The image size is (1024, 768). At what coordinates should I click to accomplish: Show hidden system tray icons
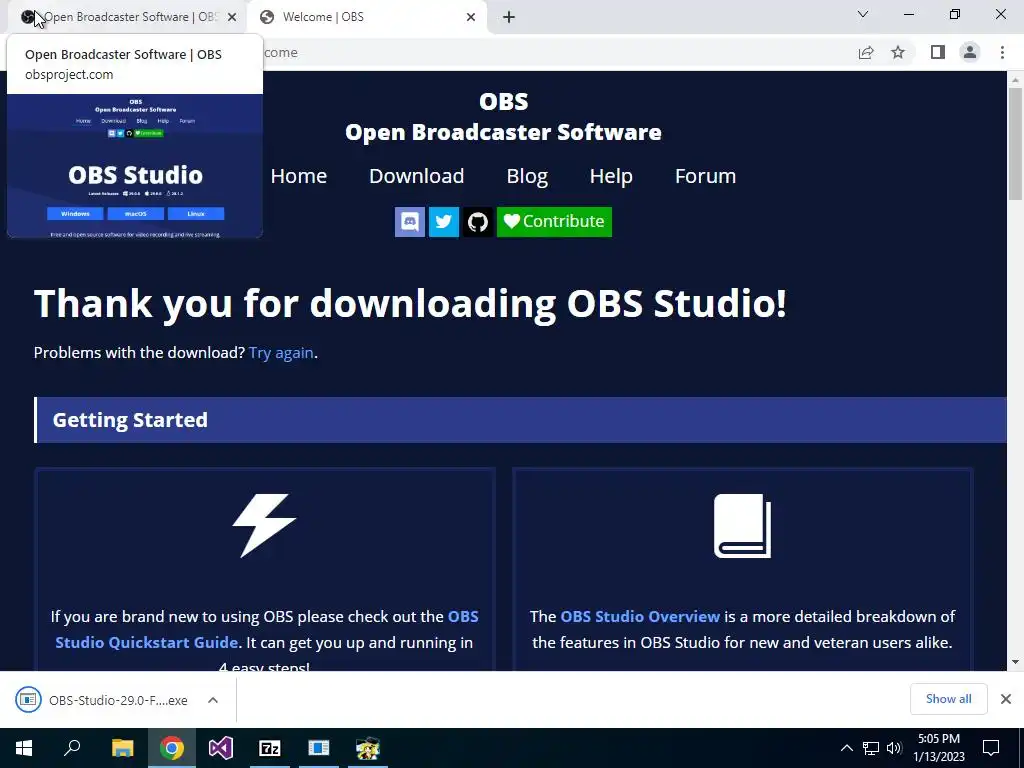coord(846,748)
